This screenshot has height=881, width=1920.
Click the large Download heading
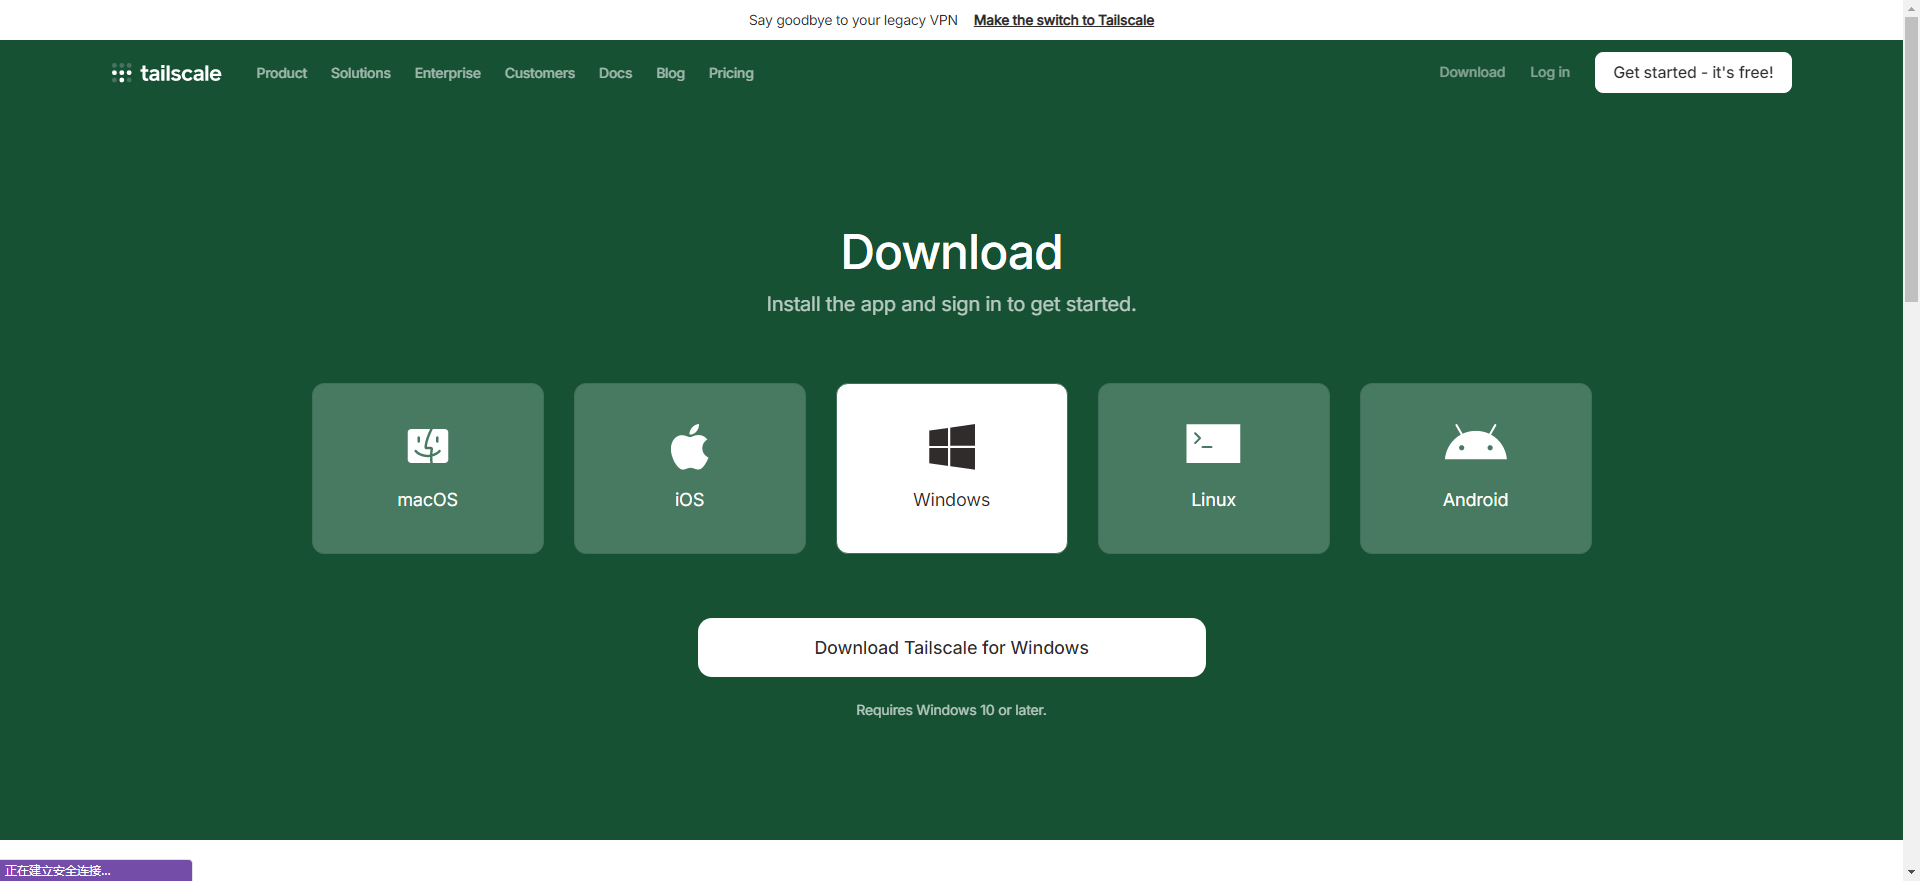(951, 252)
